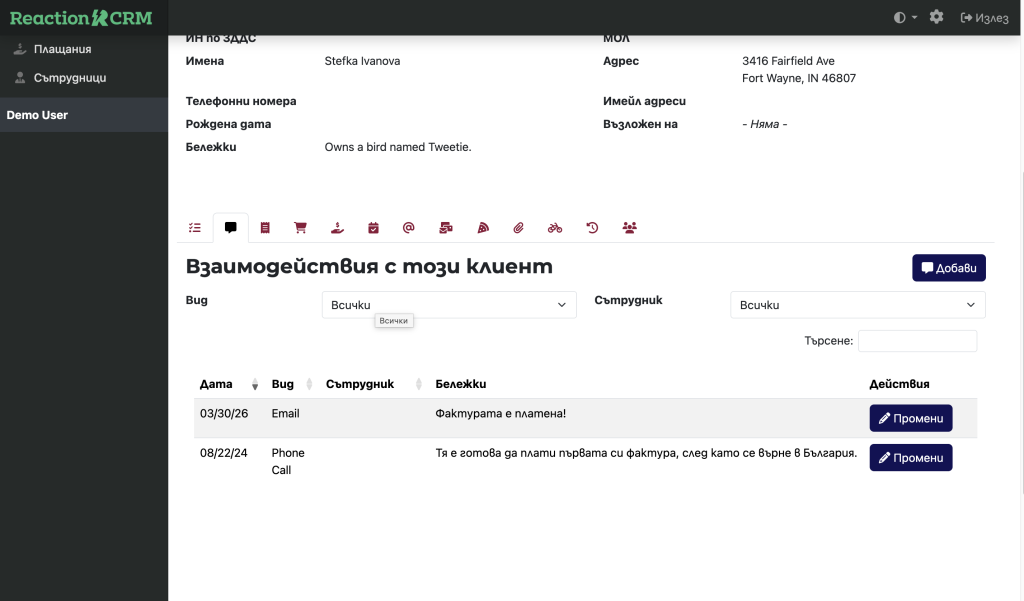This screenshot has width=1024, height=601.
Task: Open the invoices receipt tab icon
Action: [265, 228]
